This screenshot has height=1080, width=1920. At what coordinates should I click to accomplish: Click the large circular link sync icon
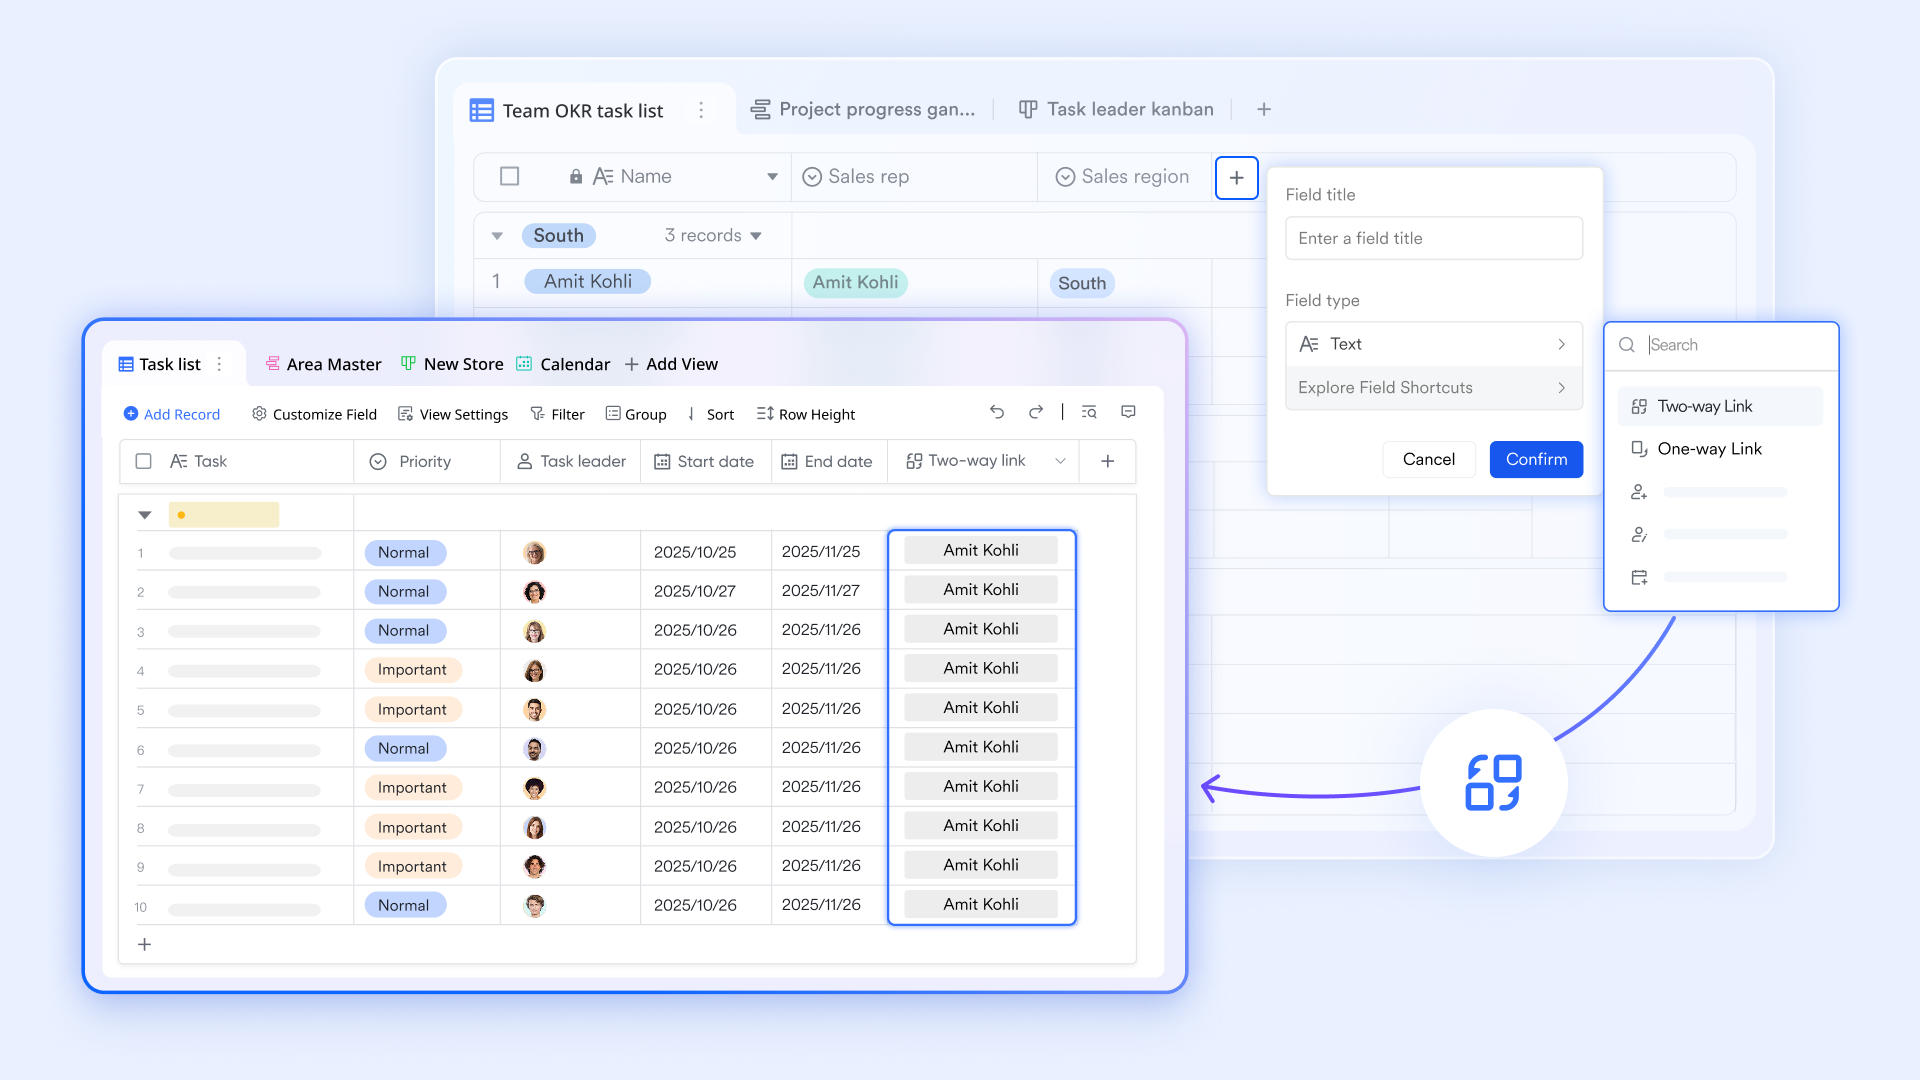(1493, 783)
